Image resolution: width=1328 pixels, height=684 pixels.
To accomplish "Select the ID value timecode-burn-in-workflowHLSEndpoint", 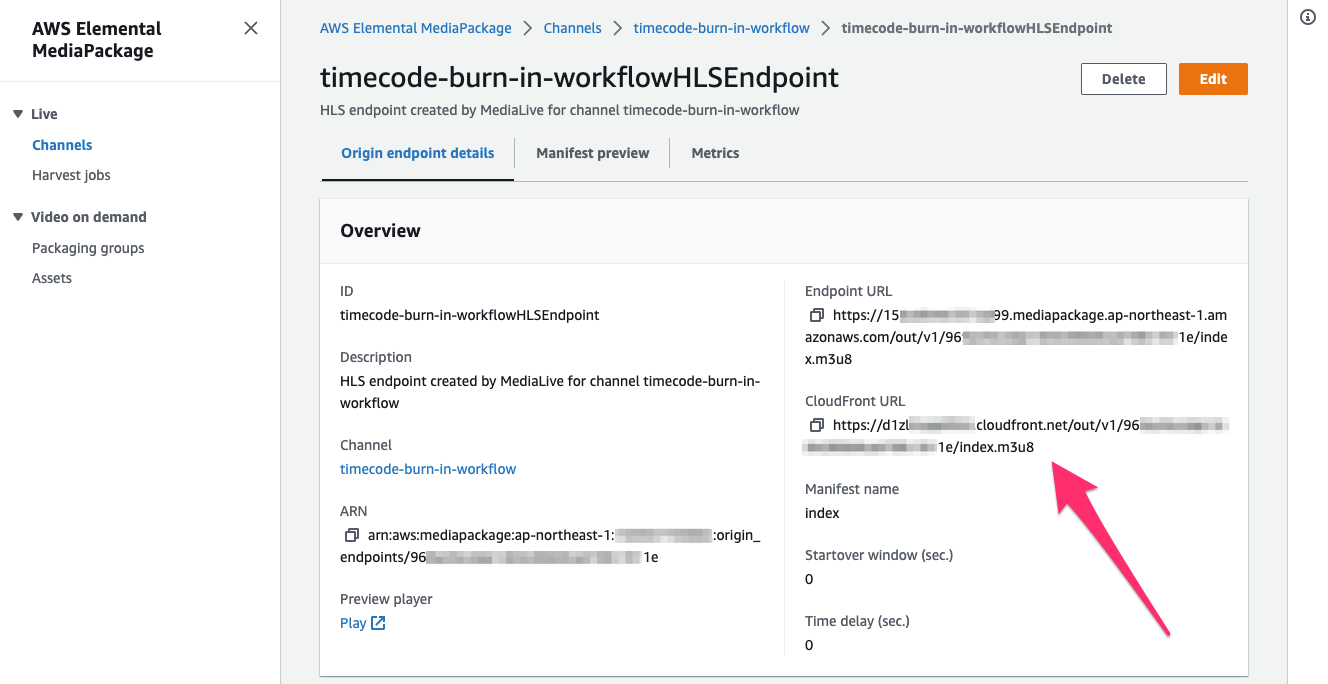I will [470, 315].
